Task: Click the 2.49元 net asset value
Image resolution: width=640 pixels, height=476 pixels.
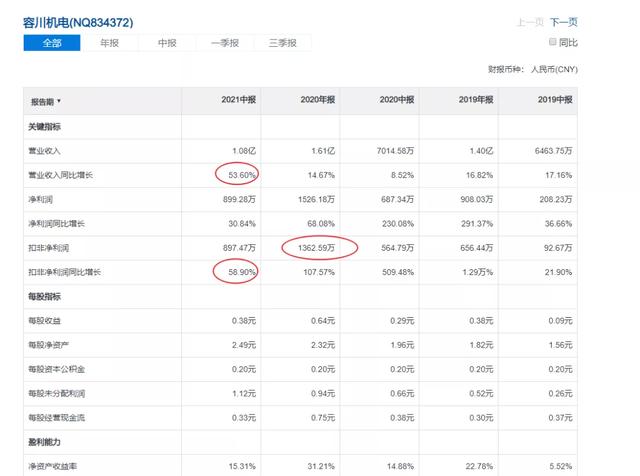Action: point(244,345)
